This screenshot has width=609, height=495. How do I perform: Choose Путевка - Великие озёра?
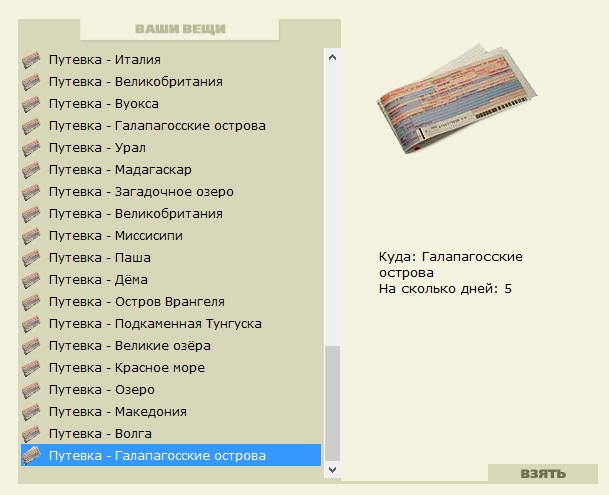[171, 346]
